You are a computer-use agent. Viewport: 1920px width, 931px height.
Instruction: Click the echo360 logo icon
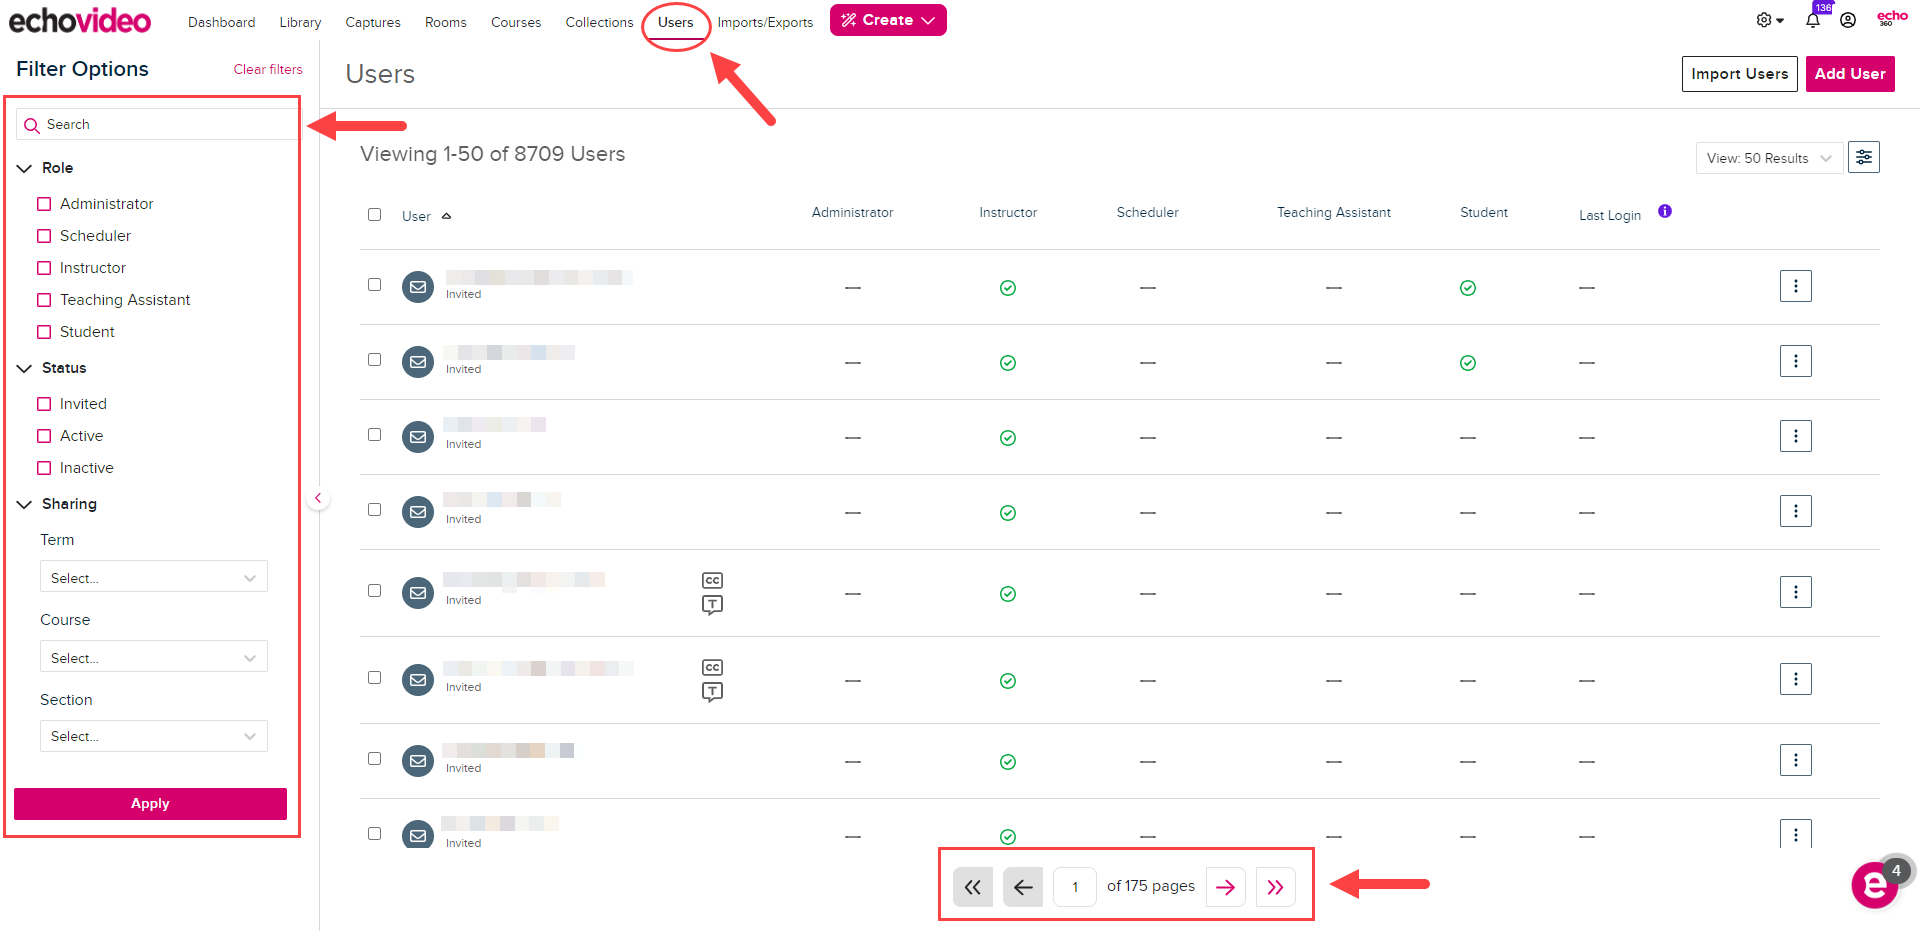click(x=1892, y=18)
